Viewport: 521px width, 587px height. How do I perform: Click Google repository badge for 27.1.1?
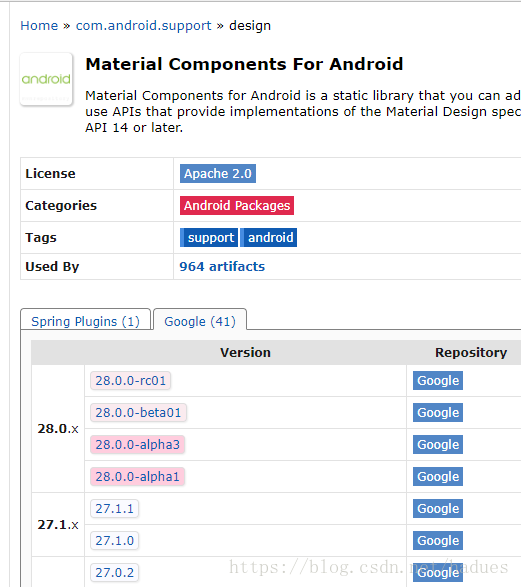pos(438,509)
